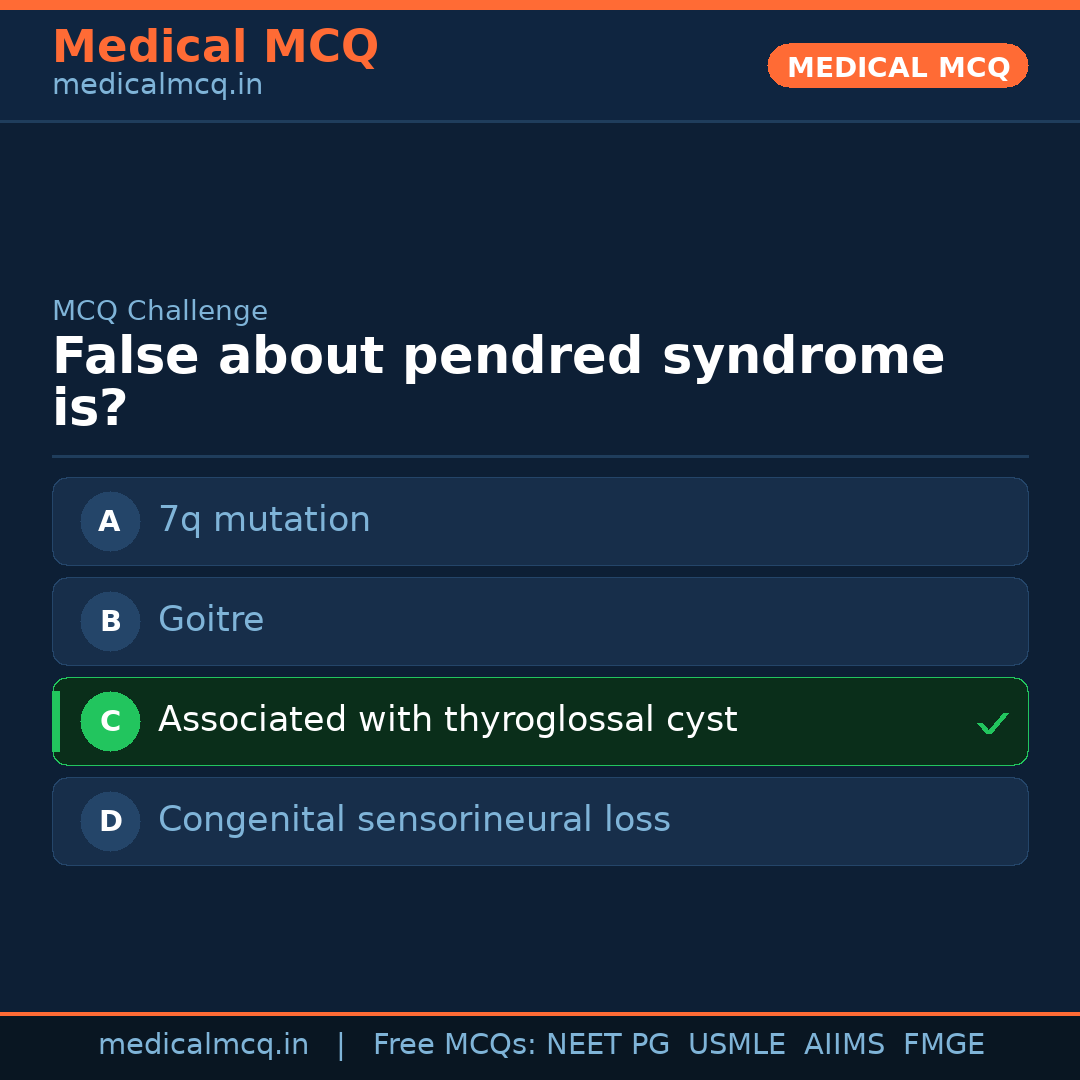Viewport: 1080px width, 1080px height.
Task: Follow the medicalmcq.in link under the header title
Action: pos(157,85)
